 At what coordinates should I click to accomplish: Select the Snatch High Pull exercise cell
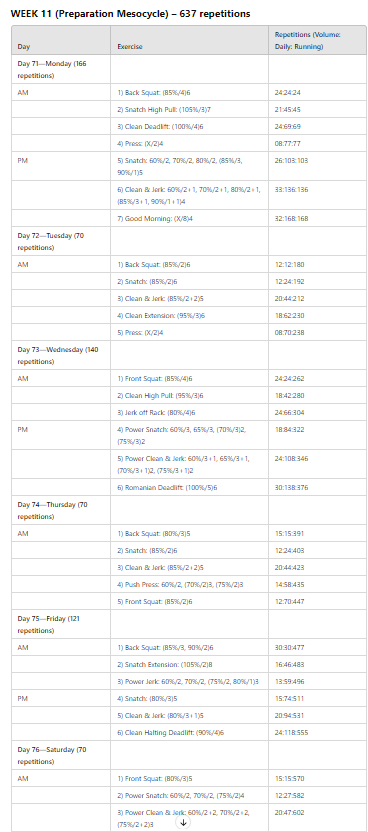(x=189, y=109)
